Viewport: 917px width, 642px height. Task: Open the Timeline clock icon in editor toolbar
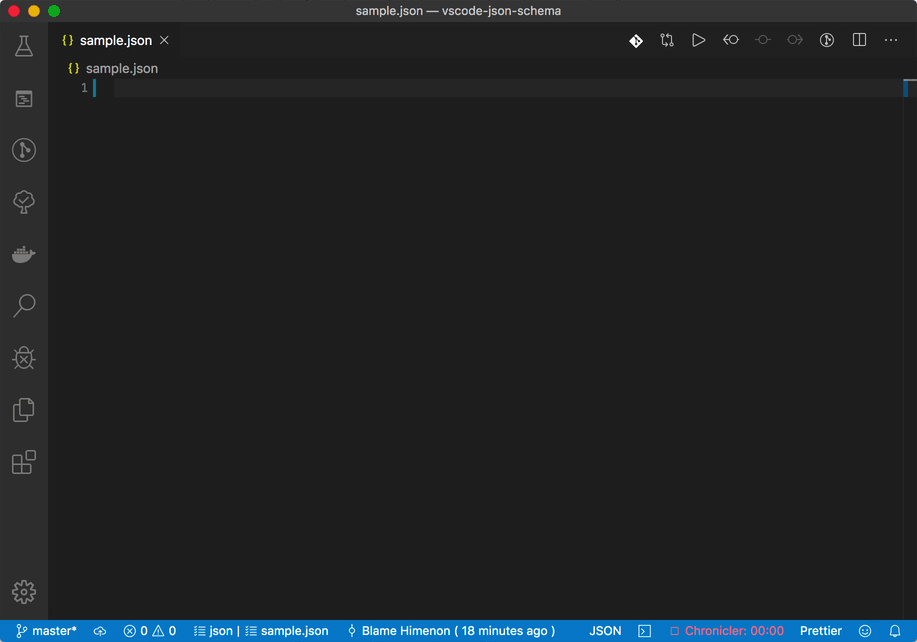click(x=827, y=40)
